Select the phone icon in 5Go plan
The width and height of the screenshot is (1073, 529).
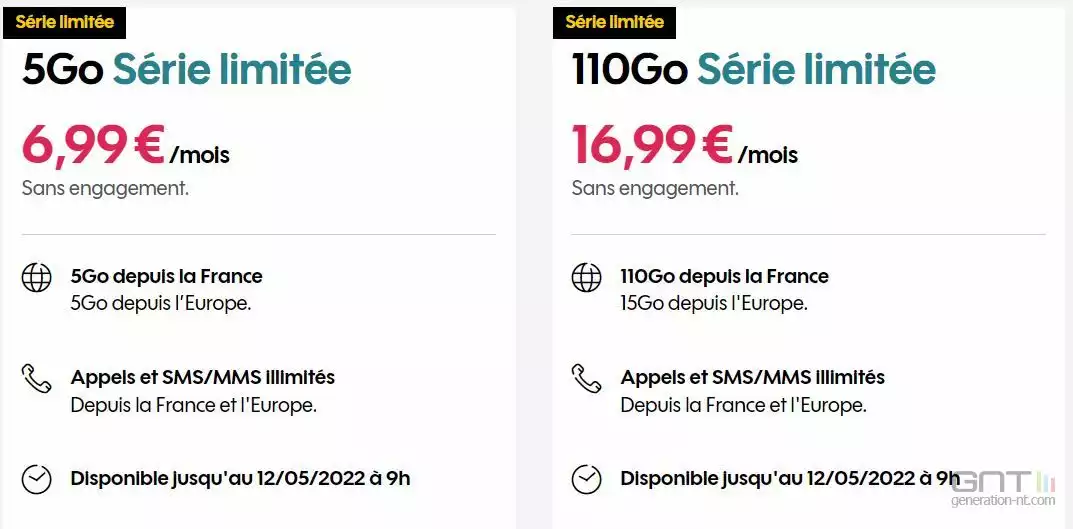(x=36, y=378)
